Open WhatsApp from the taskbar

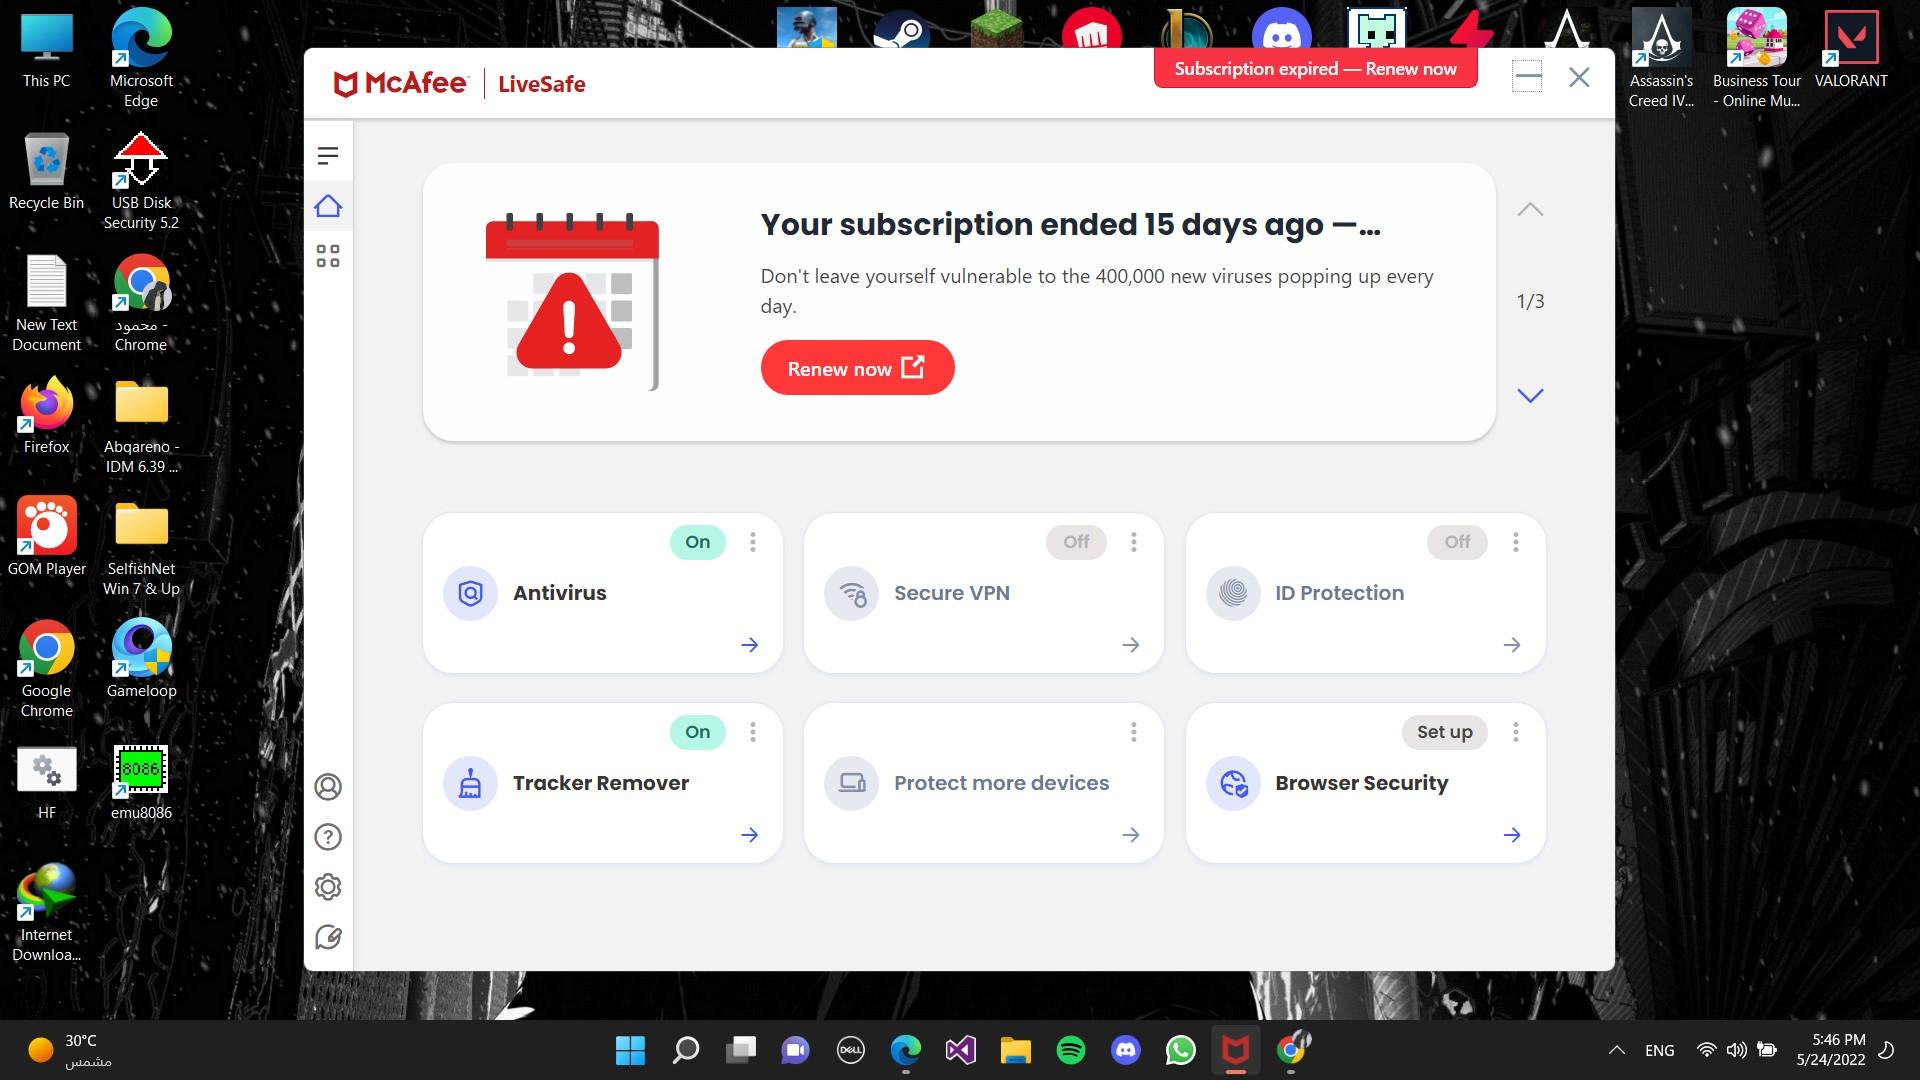pyautogui.click(x=1180, y=1050)
